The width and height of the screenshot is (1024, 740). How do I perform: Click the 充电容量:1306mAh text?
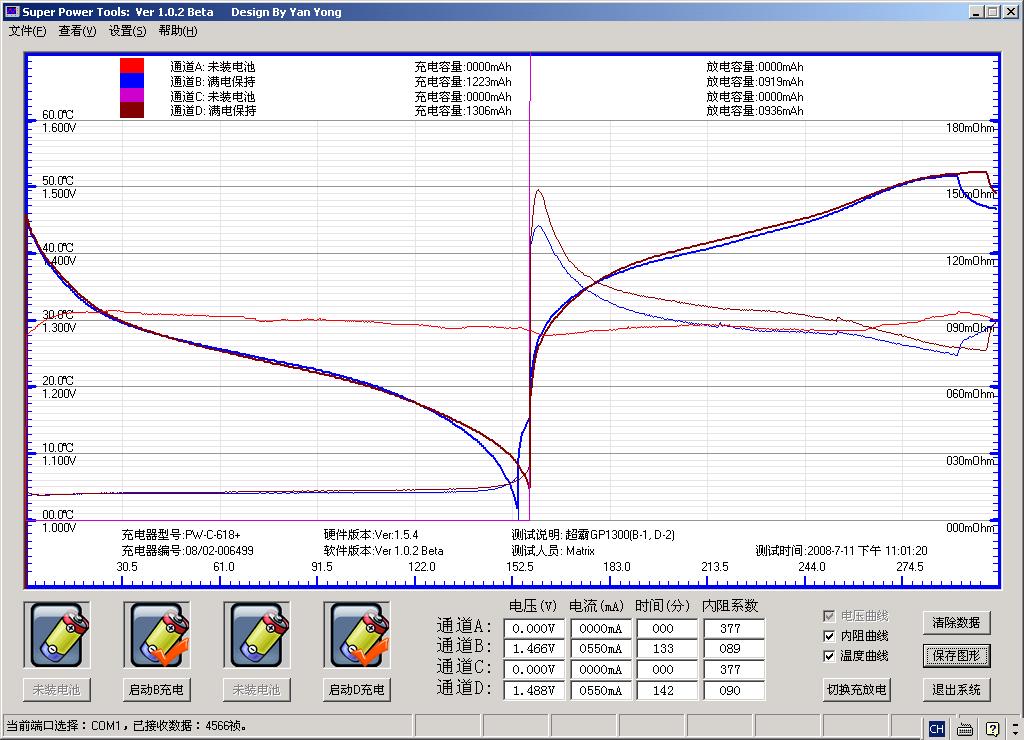coord(463,110)
